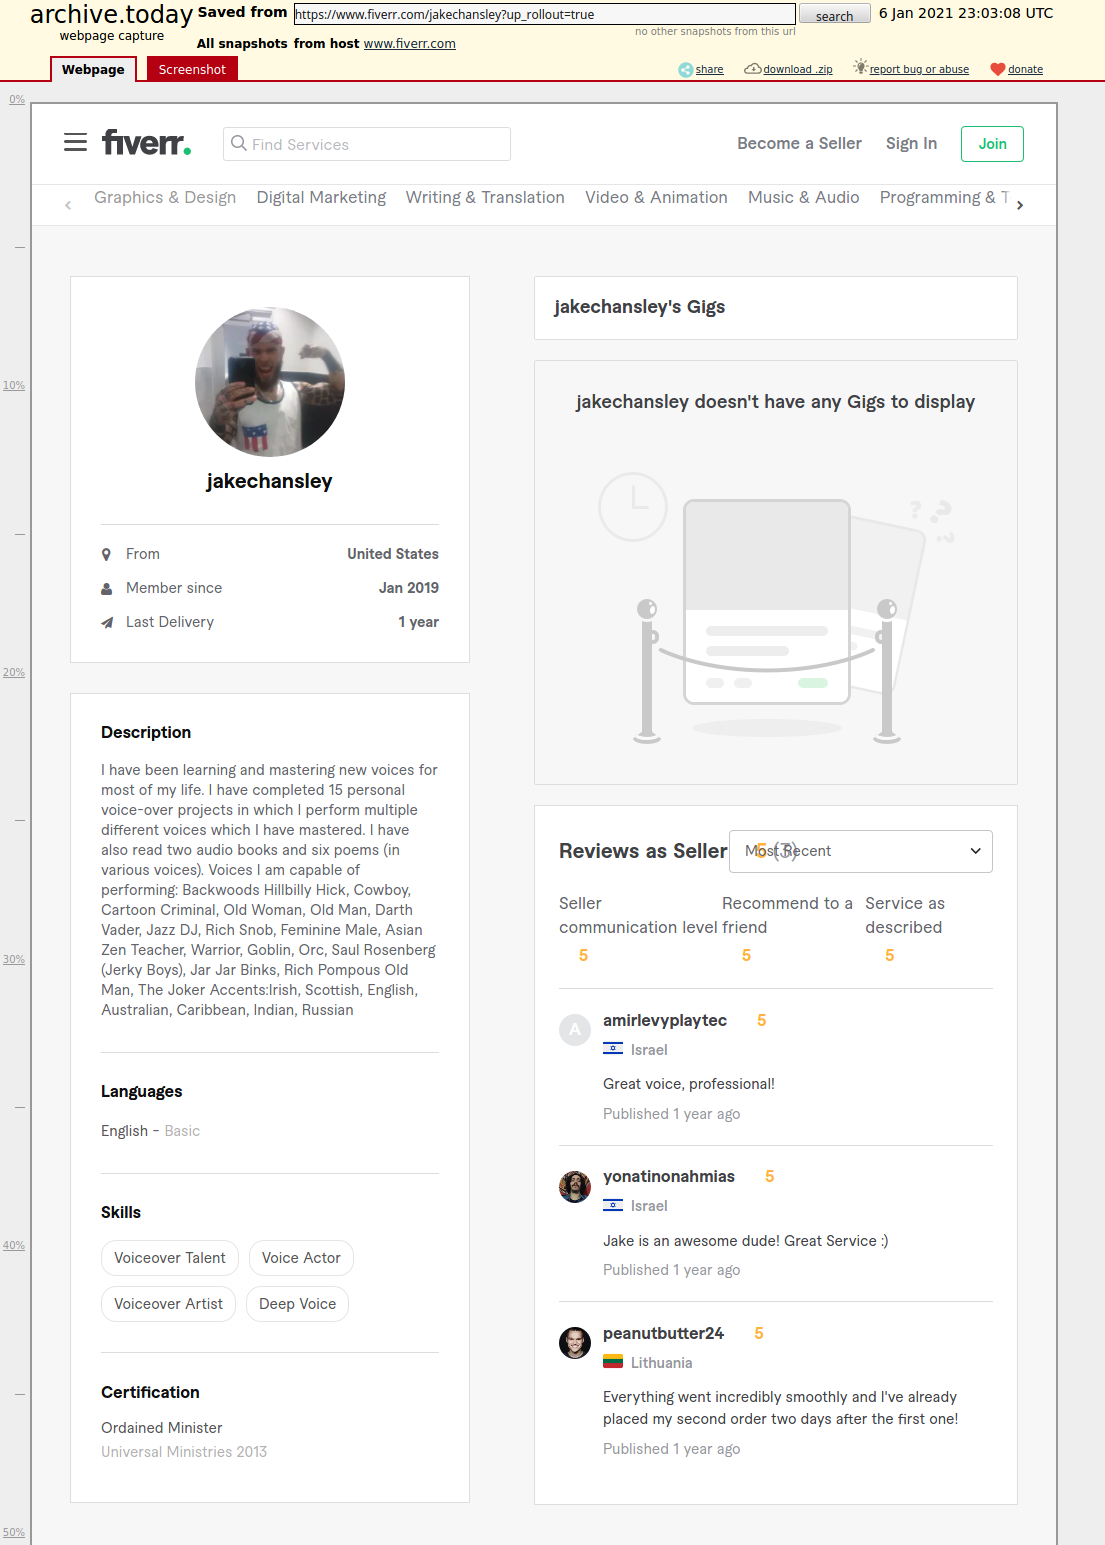The image size is (1105, 1545).
Task: Click the Israel flag under yonatinonahmias
Action: [x=613, y=1205]
